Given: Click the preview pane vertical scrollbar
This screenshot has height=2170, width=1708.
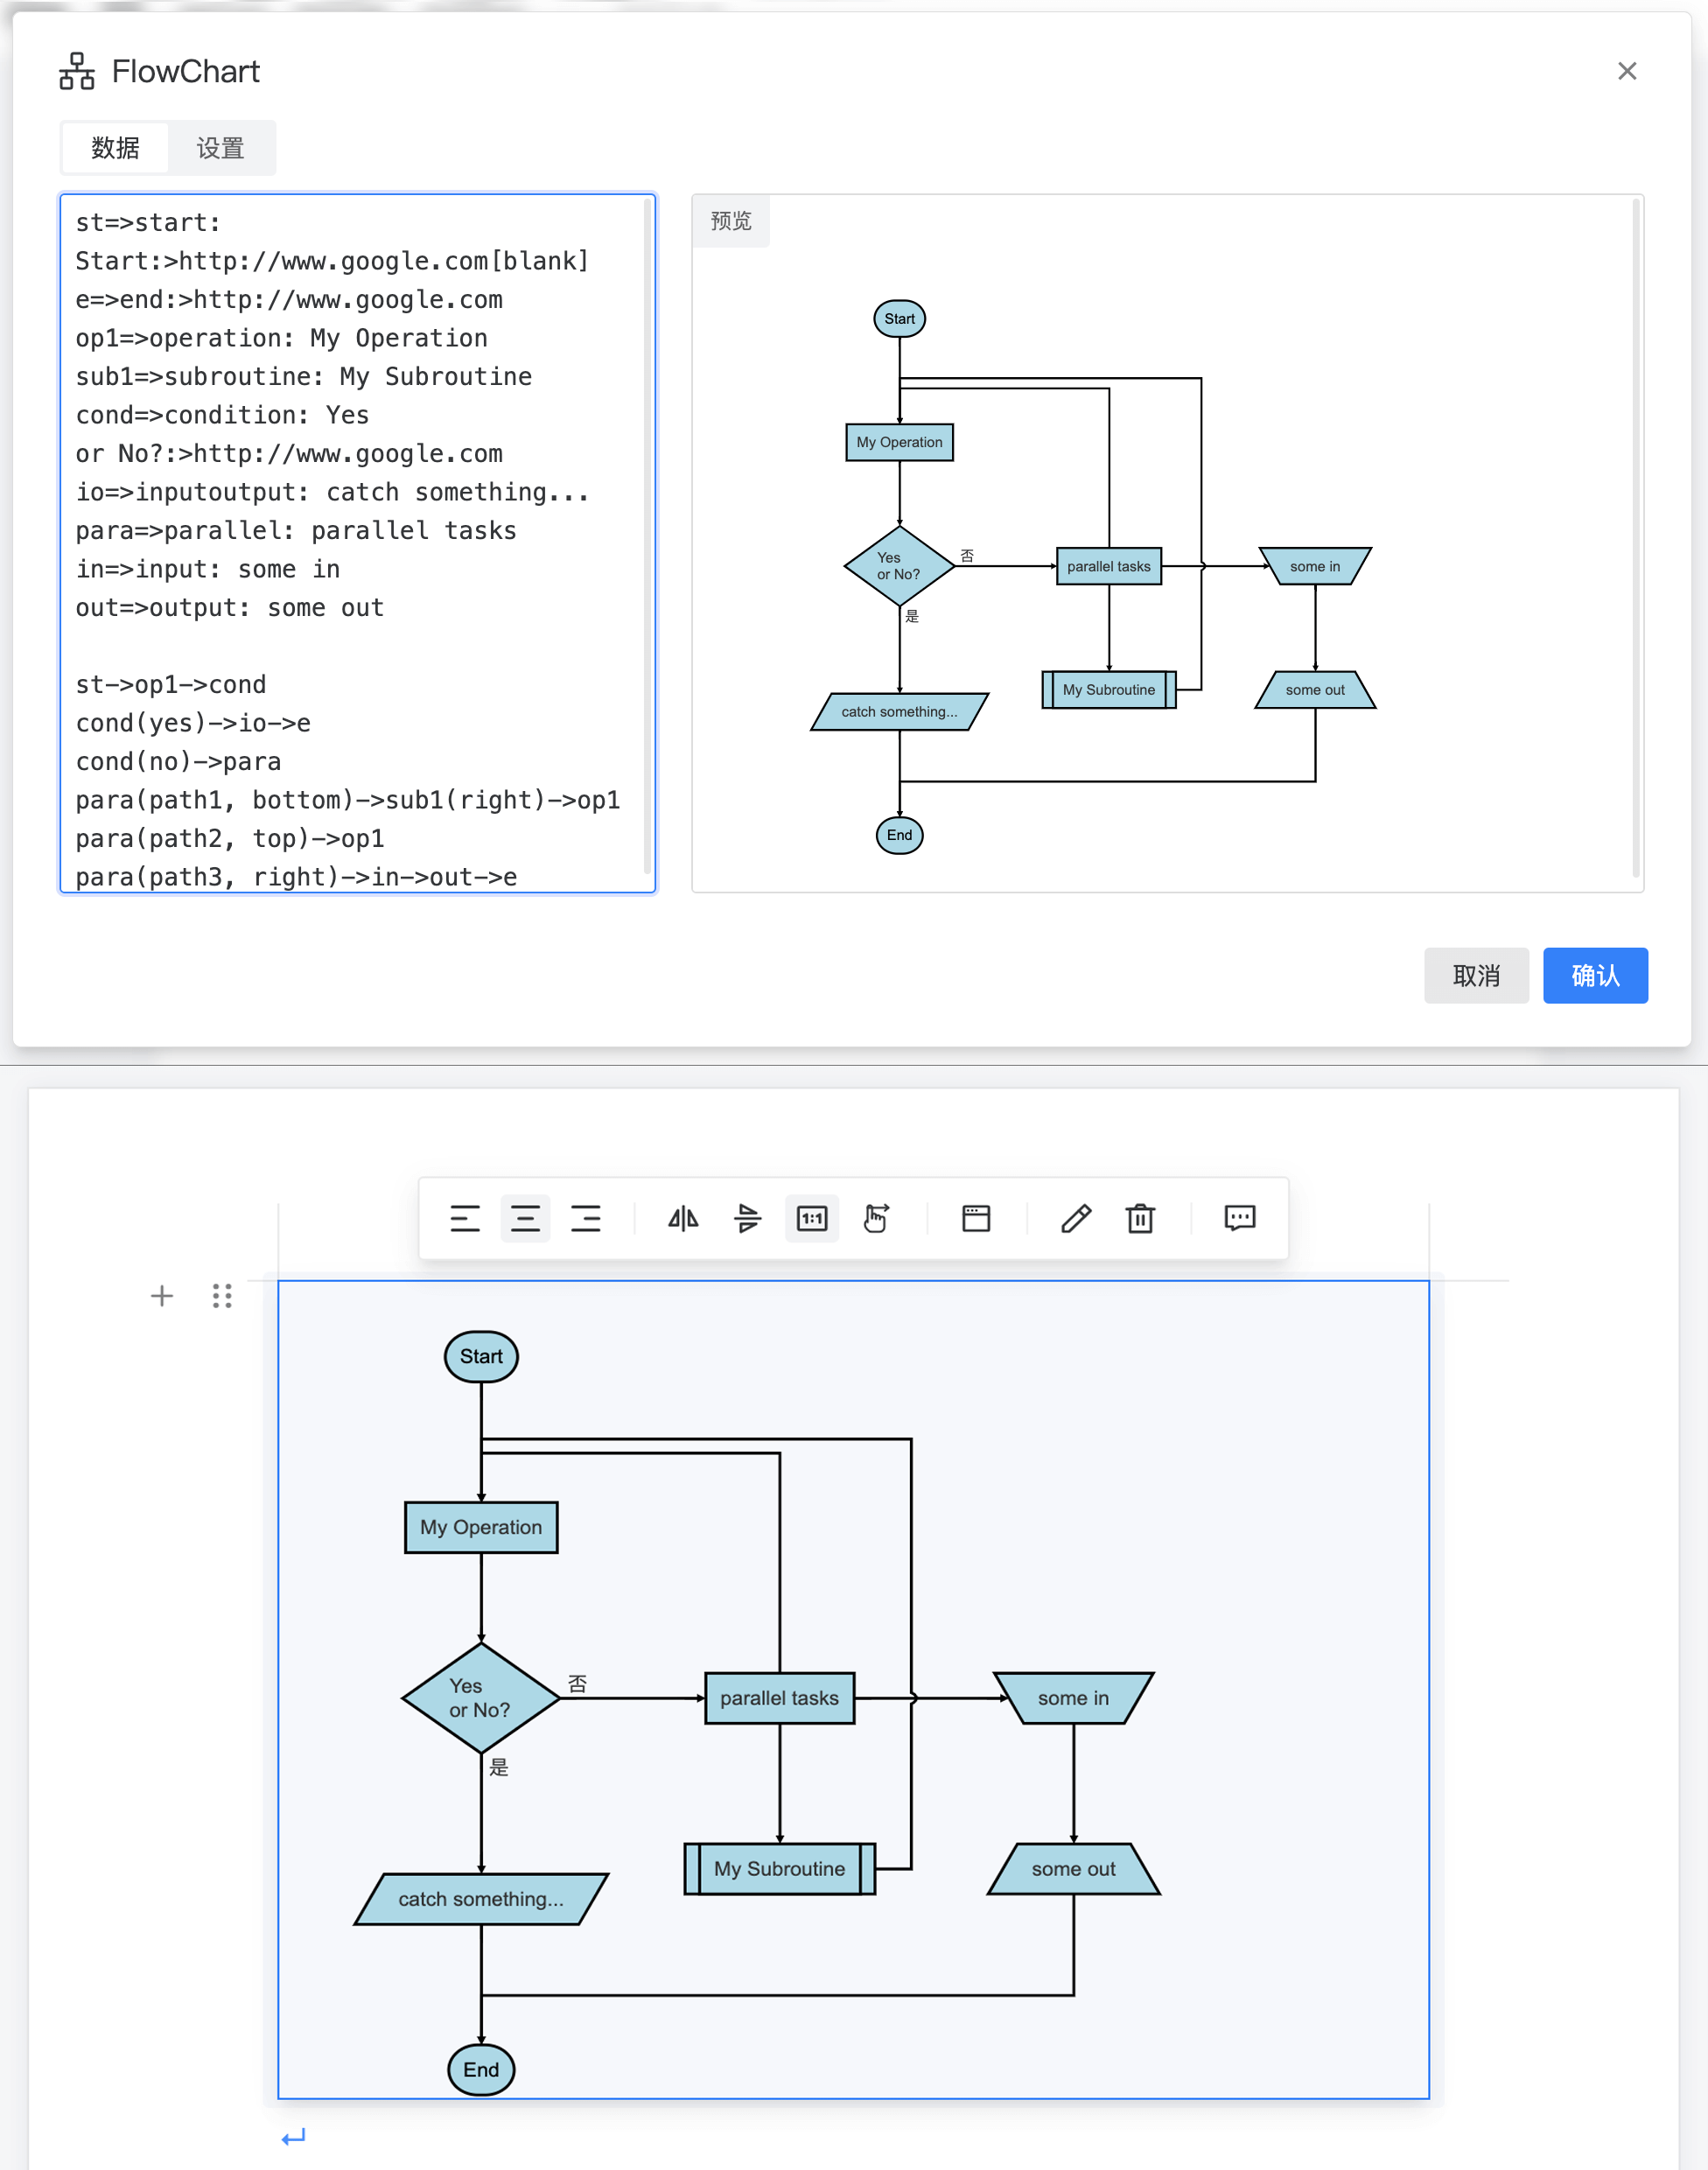Looking at the screenshot, I should click(x=1636, y=537).
